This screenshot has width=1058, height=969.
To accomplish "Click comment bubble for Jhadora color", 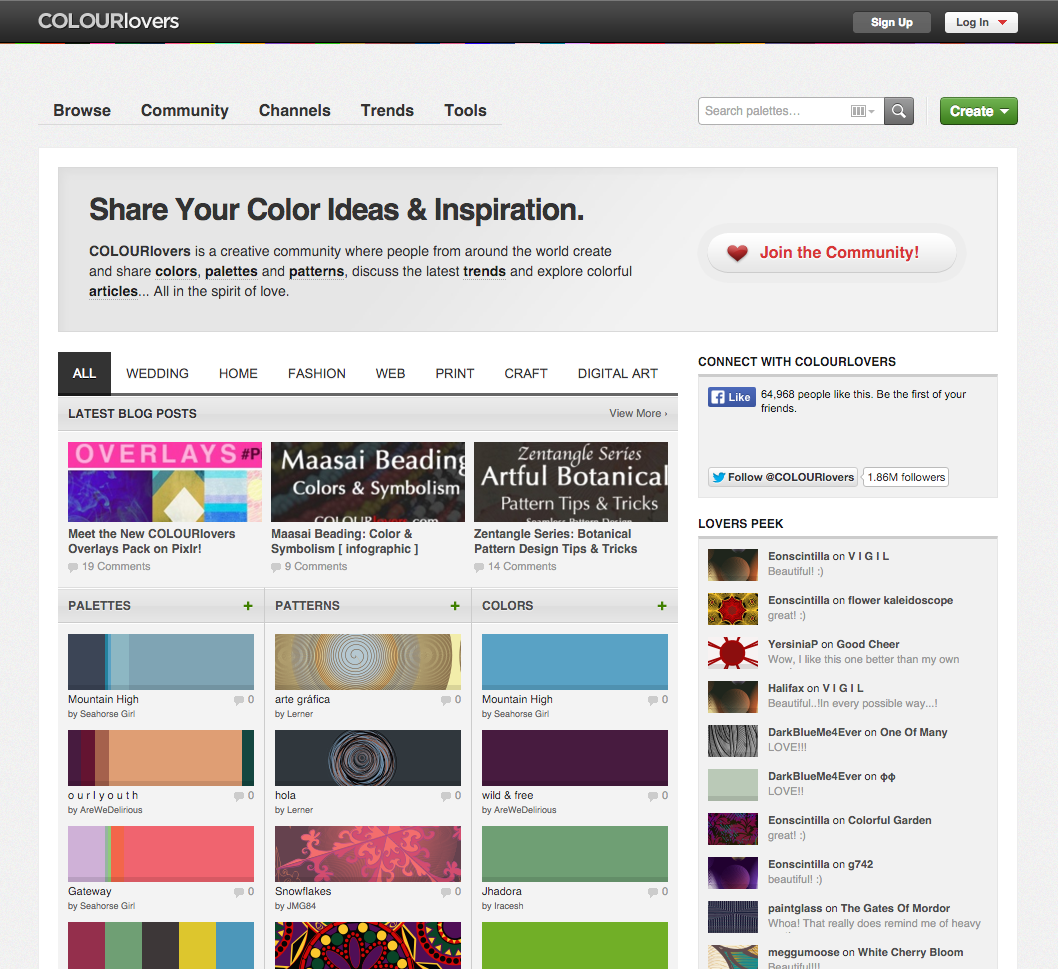I will point(653,892).
